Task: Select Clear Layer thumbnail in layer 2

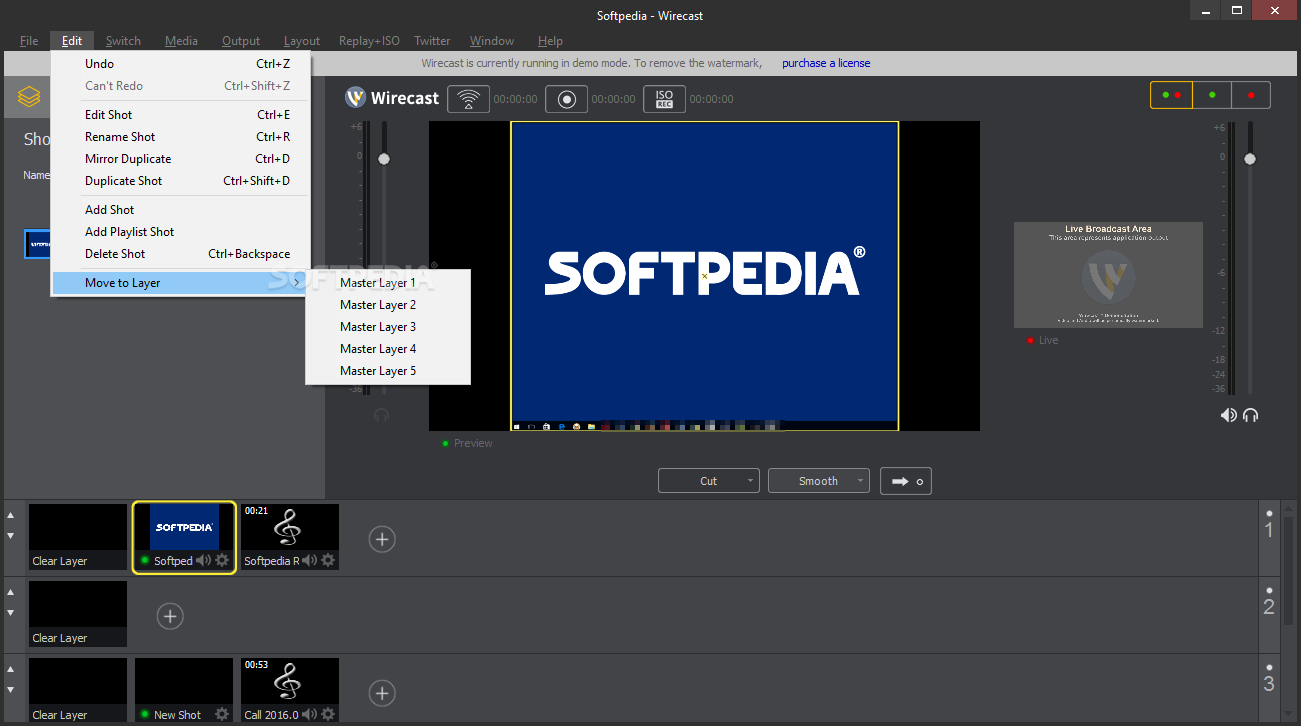Action: pos(78,614)
